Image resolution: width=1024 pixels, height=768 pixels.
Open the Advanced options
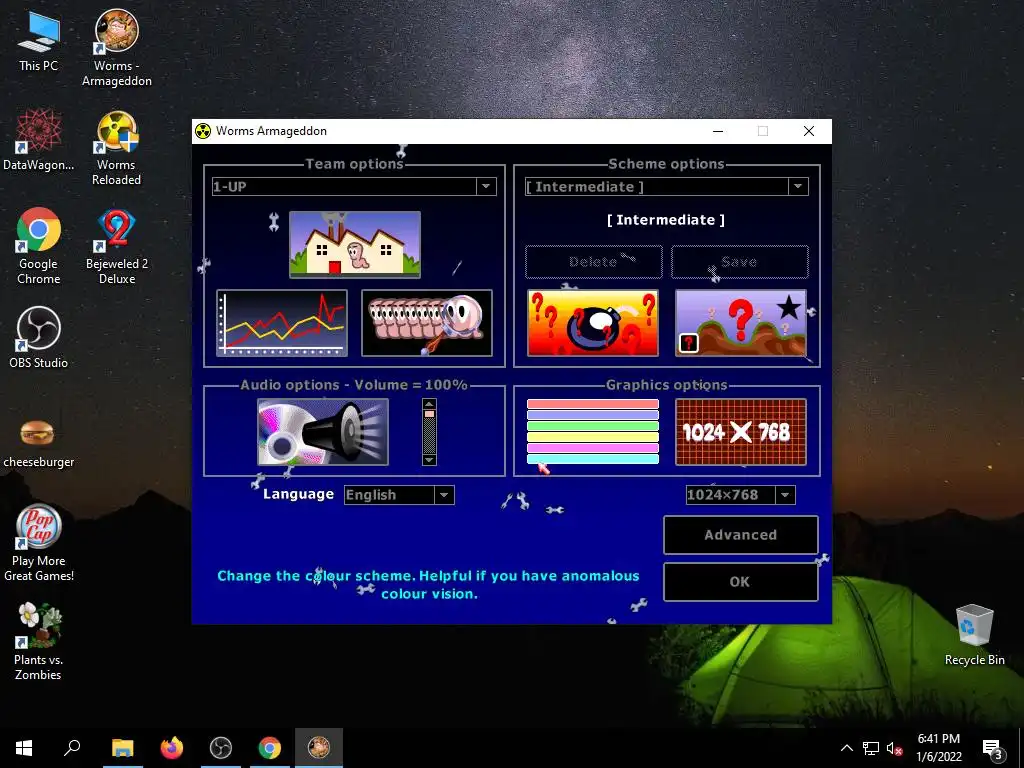point(741,534)
